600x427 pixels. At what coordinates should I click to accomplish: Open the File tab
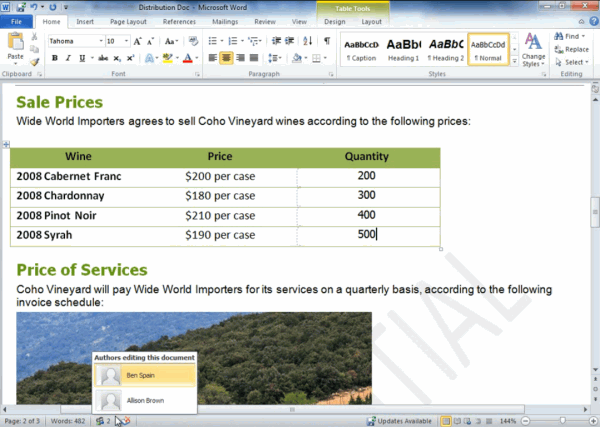(x=16, y=22)
